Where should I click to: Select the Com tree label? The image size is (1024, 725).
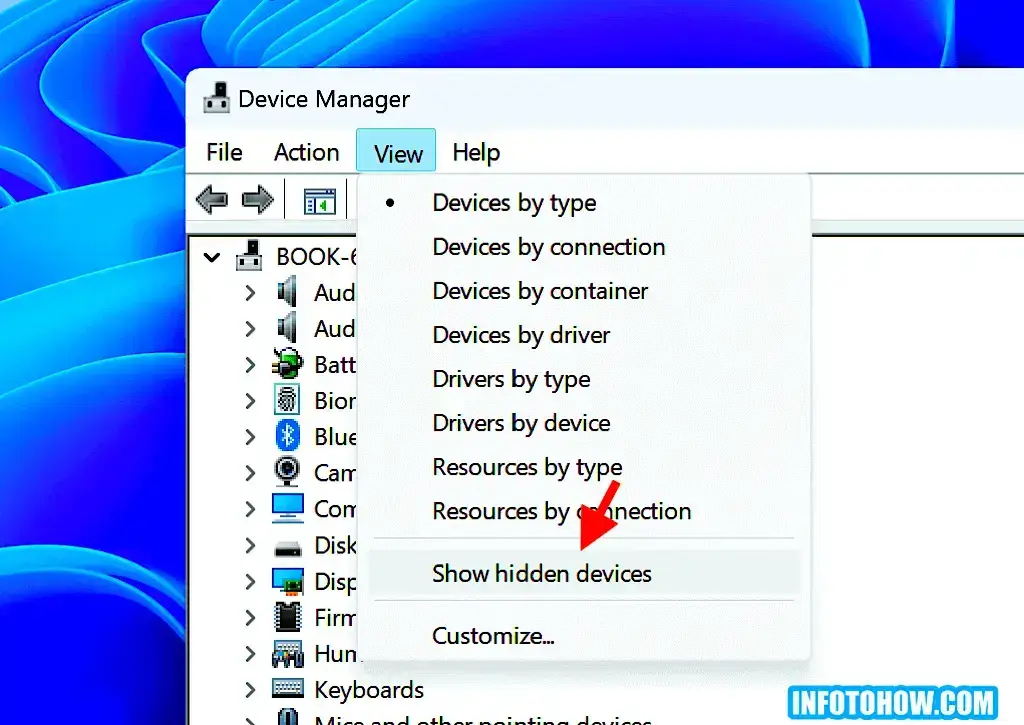pyautogui.click(x=335, y=509)
